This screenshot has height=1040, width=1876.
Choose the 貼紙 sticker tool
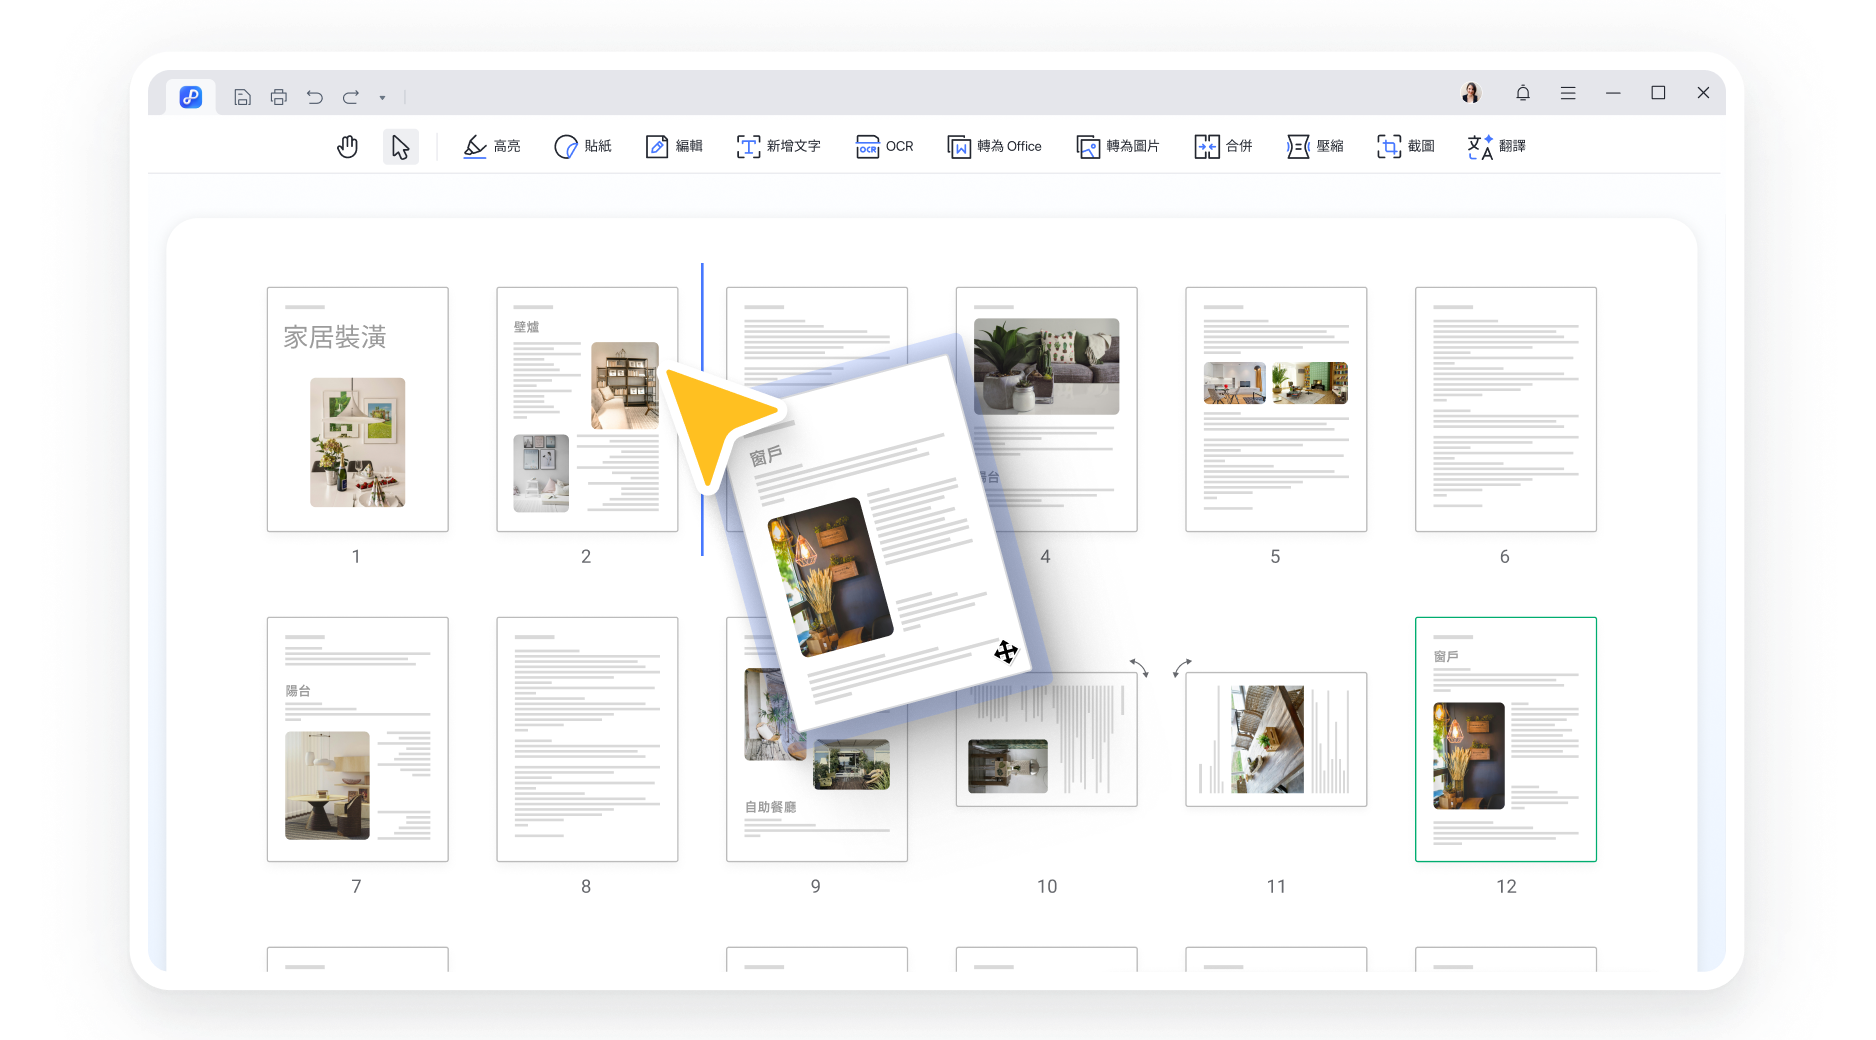583,147
